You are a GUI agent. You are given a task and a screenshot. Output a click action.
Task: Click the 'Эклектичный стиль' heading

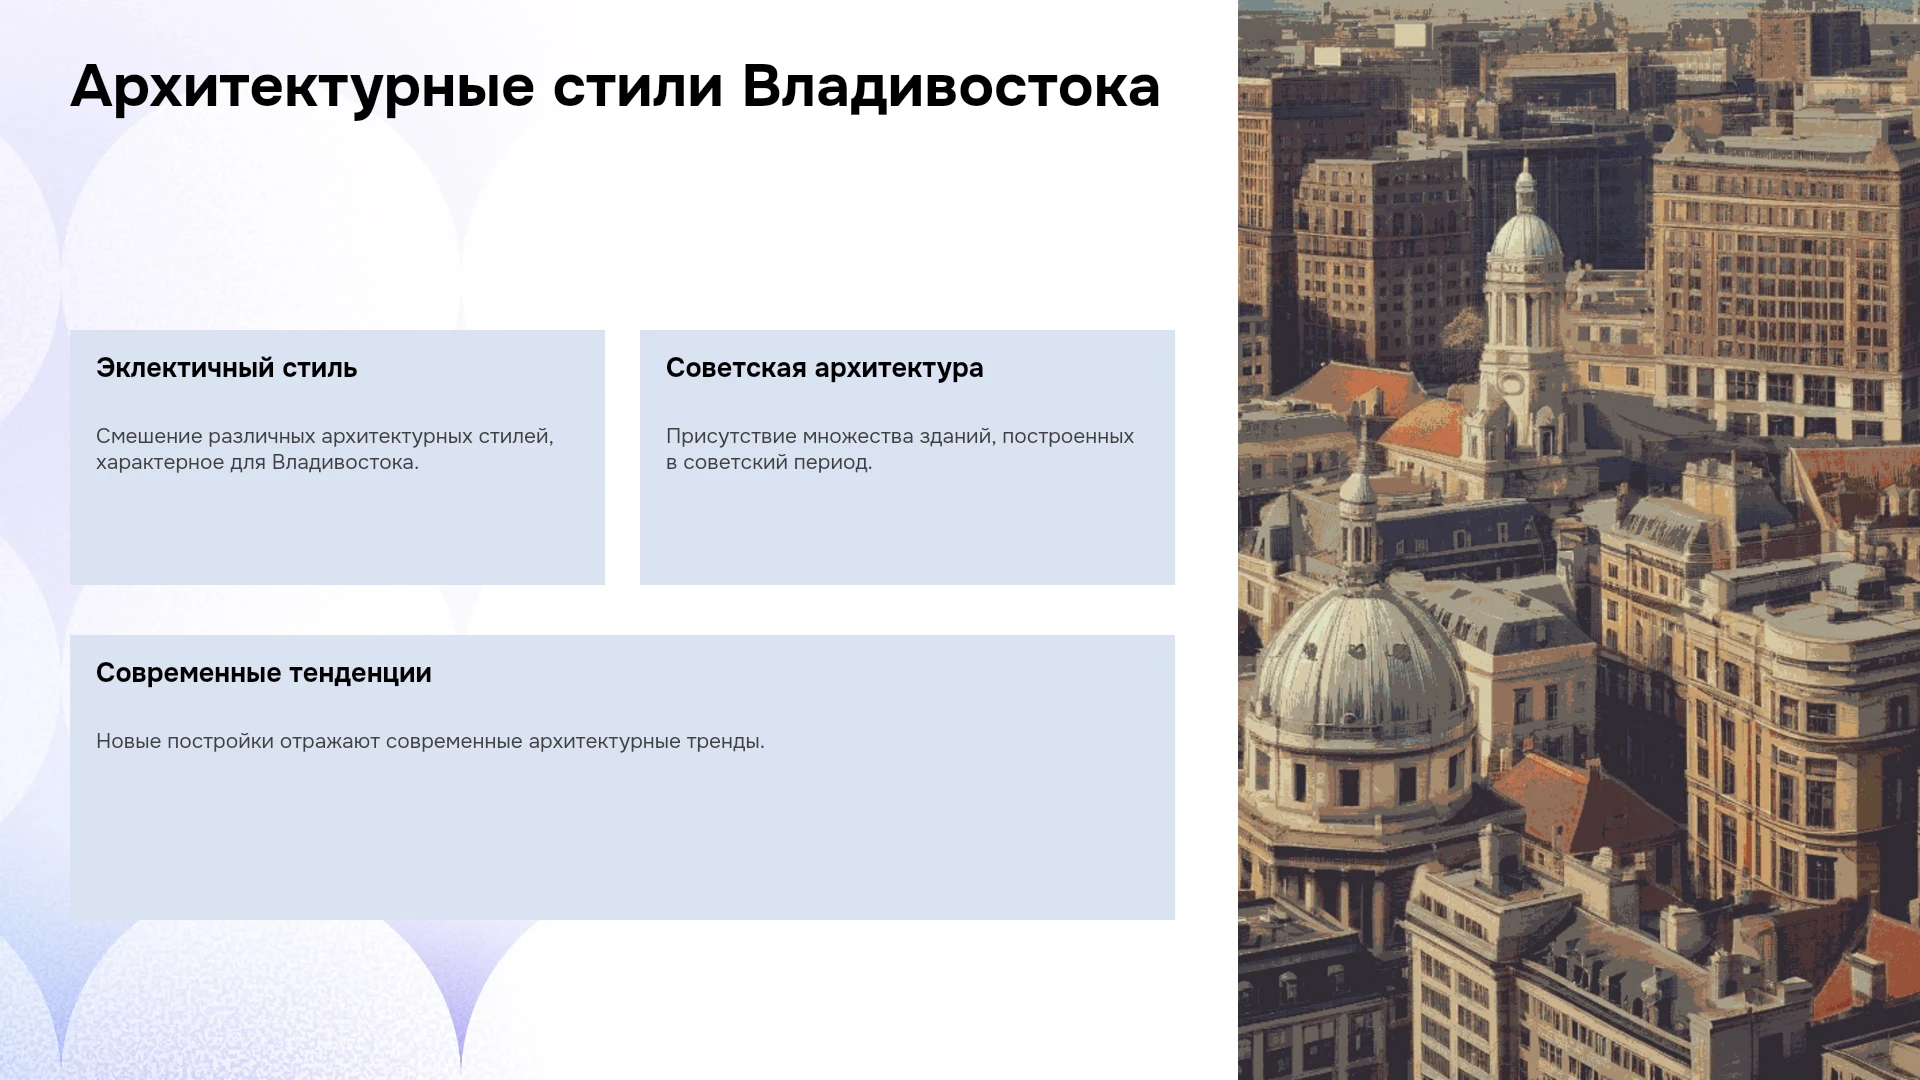(x=226, y=368)
